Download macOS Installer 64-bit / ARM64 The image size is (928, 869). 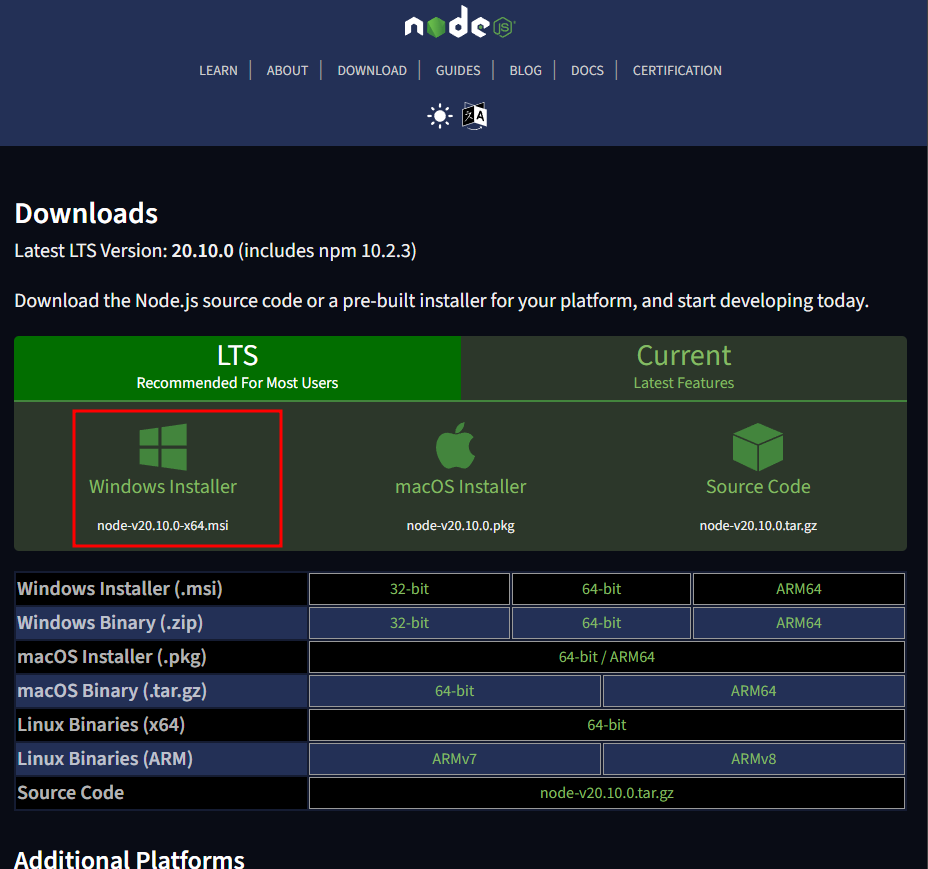607,657
